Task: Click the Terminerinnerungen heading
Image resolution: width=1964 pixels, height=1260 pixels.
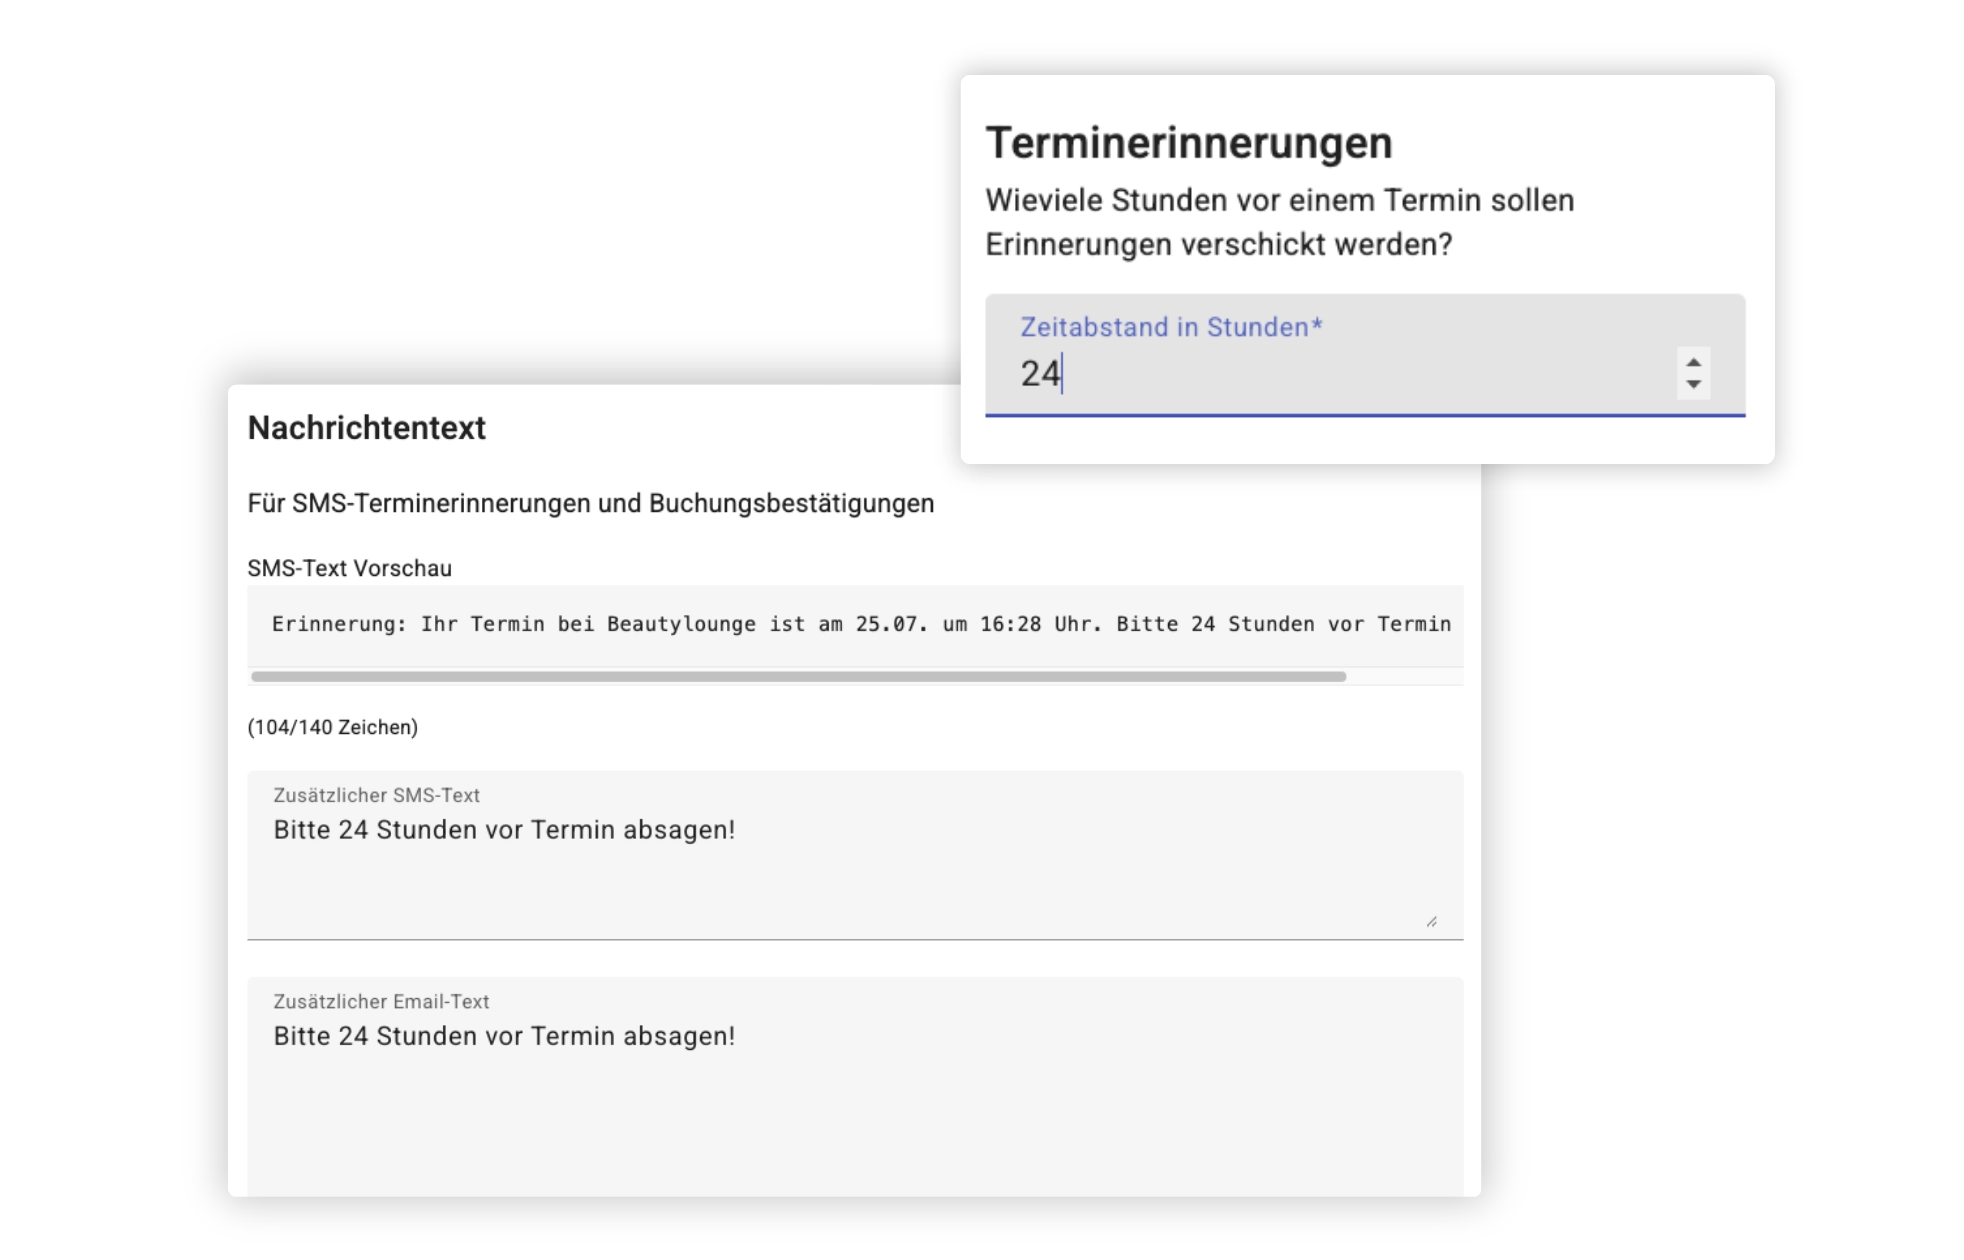Action: pos(1188,142)
